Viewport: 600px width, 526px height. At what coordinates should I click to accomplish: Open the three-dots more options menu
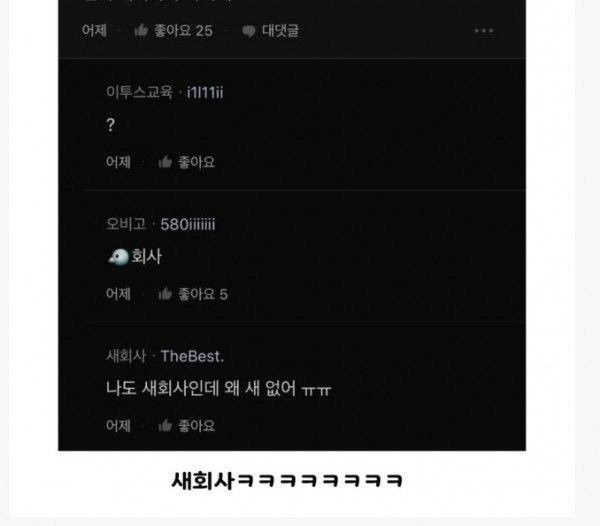point(484,31)
